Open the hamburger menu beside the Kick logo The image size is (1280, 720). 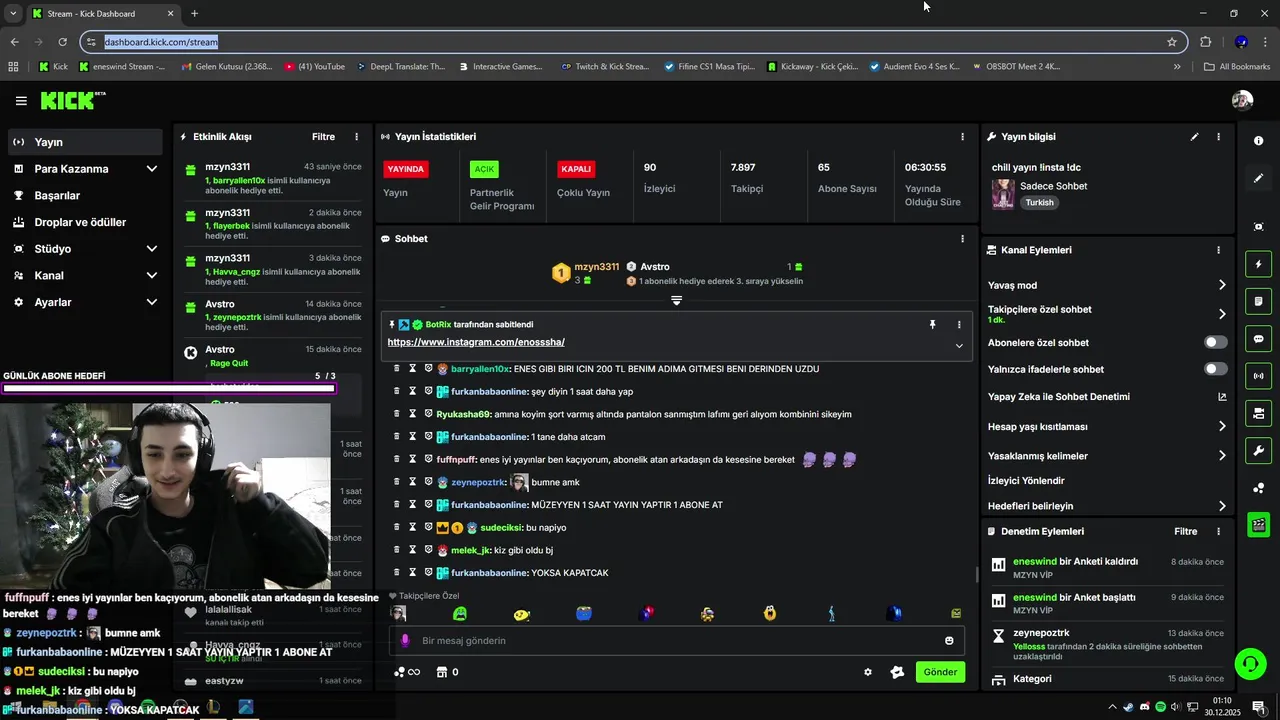coord(21,101)
